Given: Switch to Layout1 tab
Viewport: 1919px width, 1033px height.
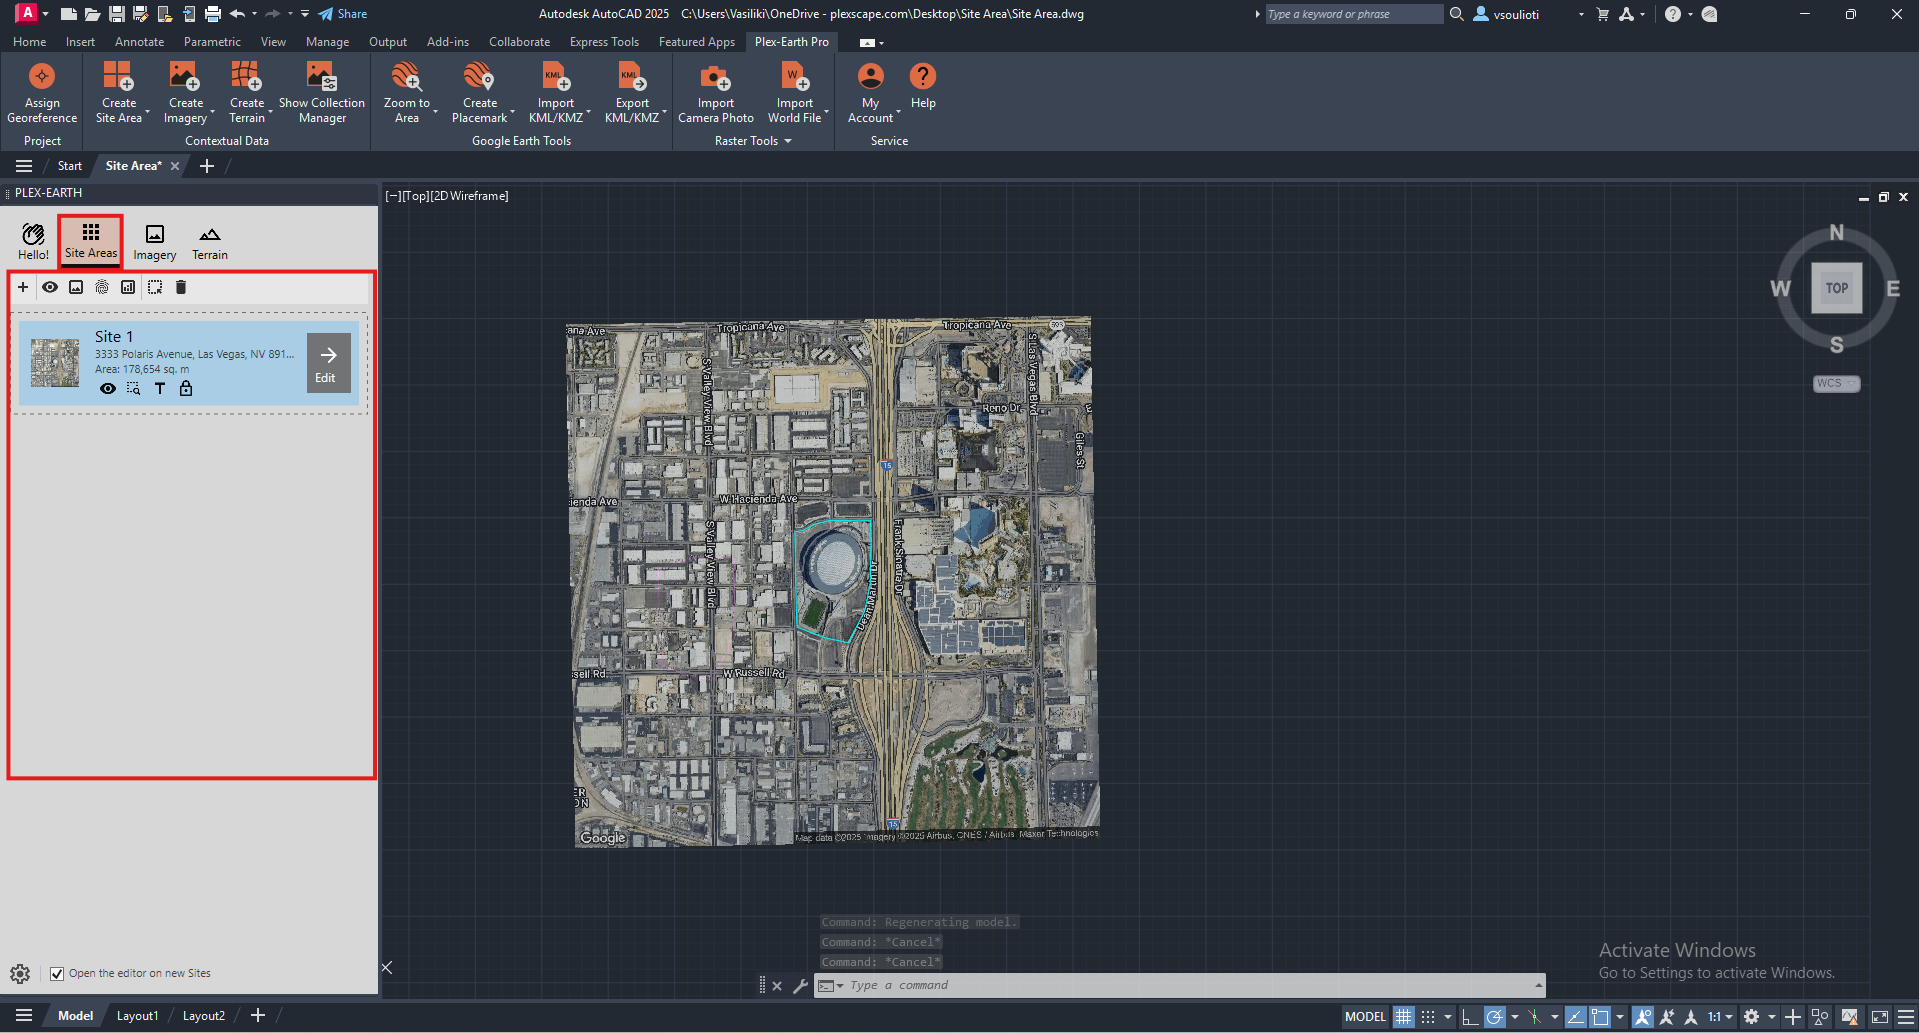Looking at the screenshot, I should [137, 1016].
